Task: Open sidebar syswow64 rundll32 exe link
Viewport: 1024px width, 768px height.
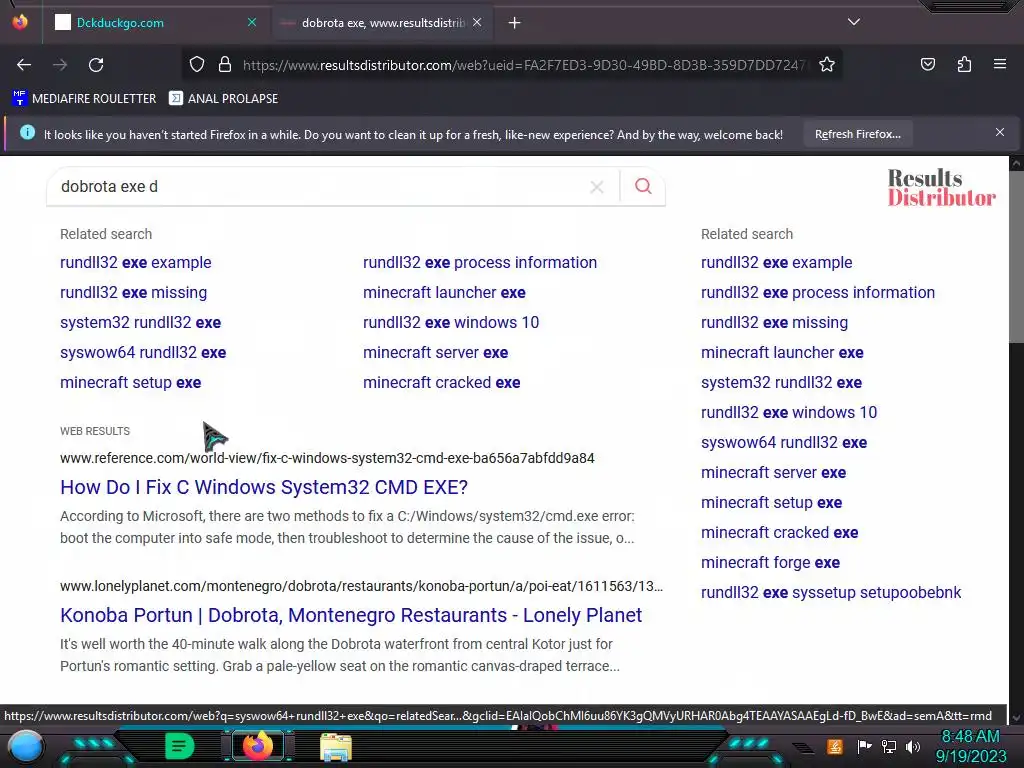Action: click(x=784, y=443)
